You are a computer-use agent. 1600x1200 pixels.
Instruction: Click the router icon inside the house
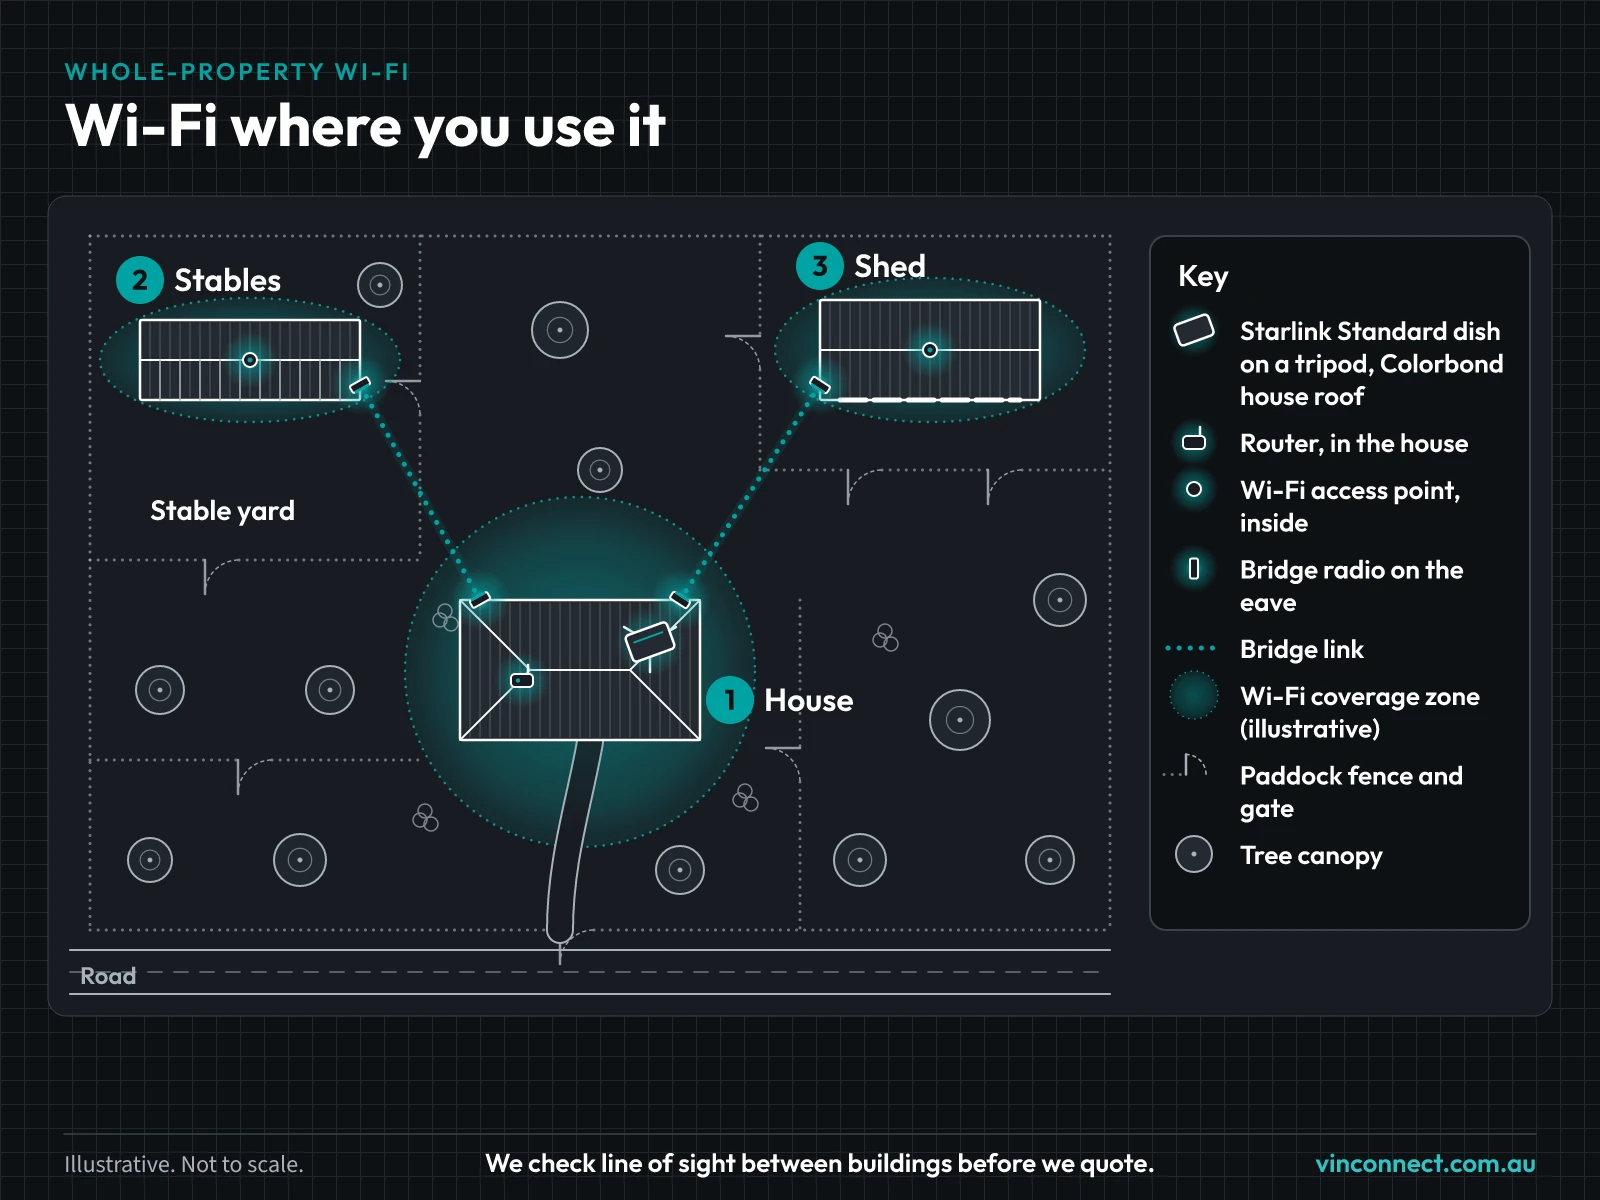pos(522,679)
